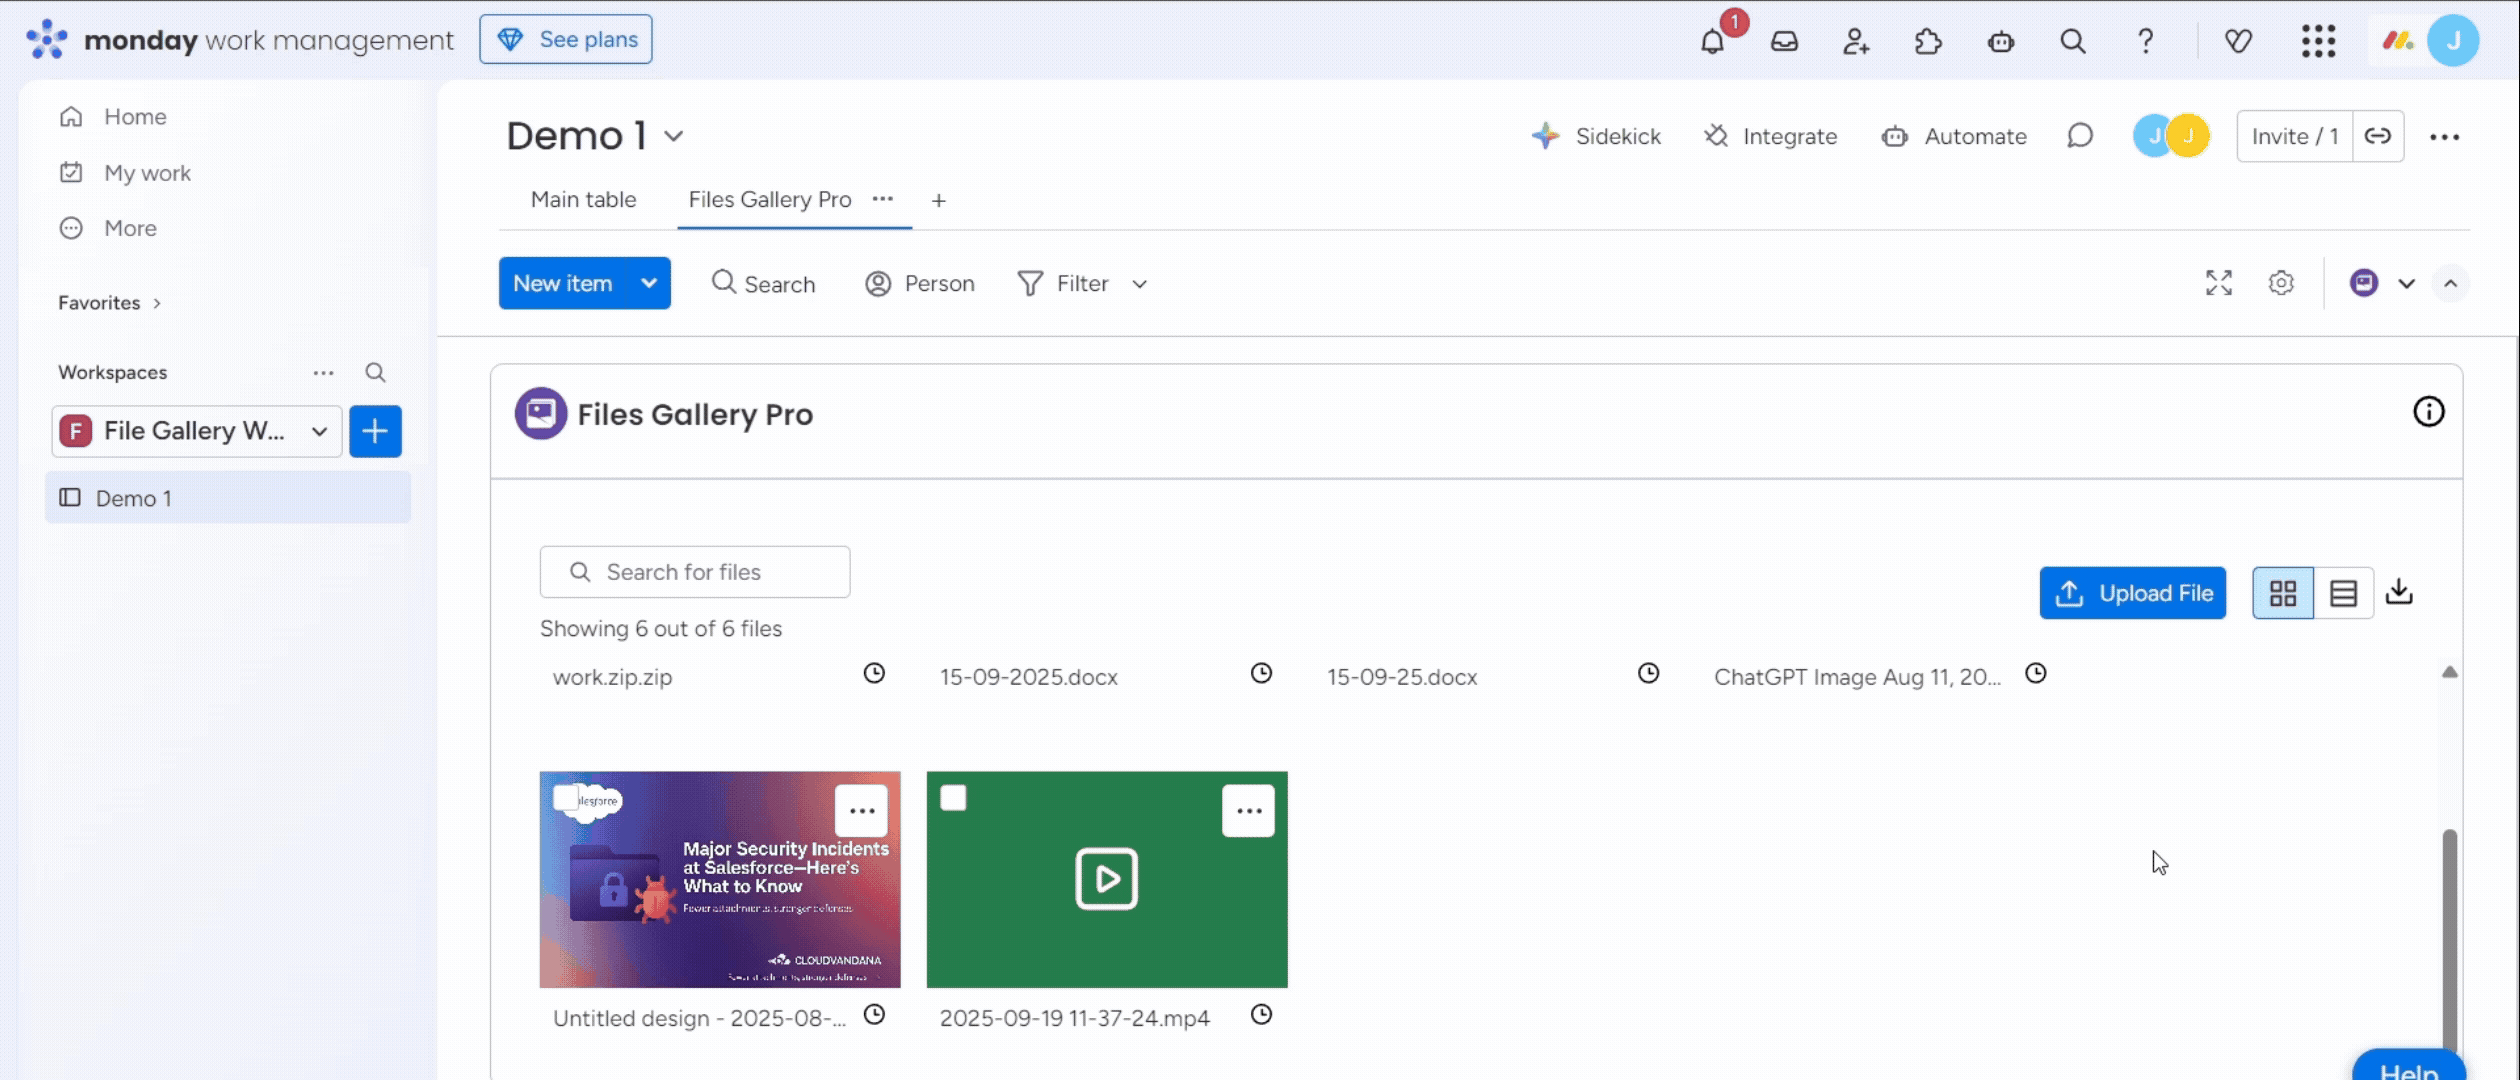Open the Files Gallery Pro info icon
Image resolution: width=2520 pixels, height=1080 pixels.
click(x=2428, y=412)
